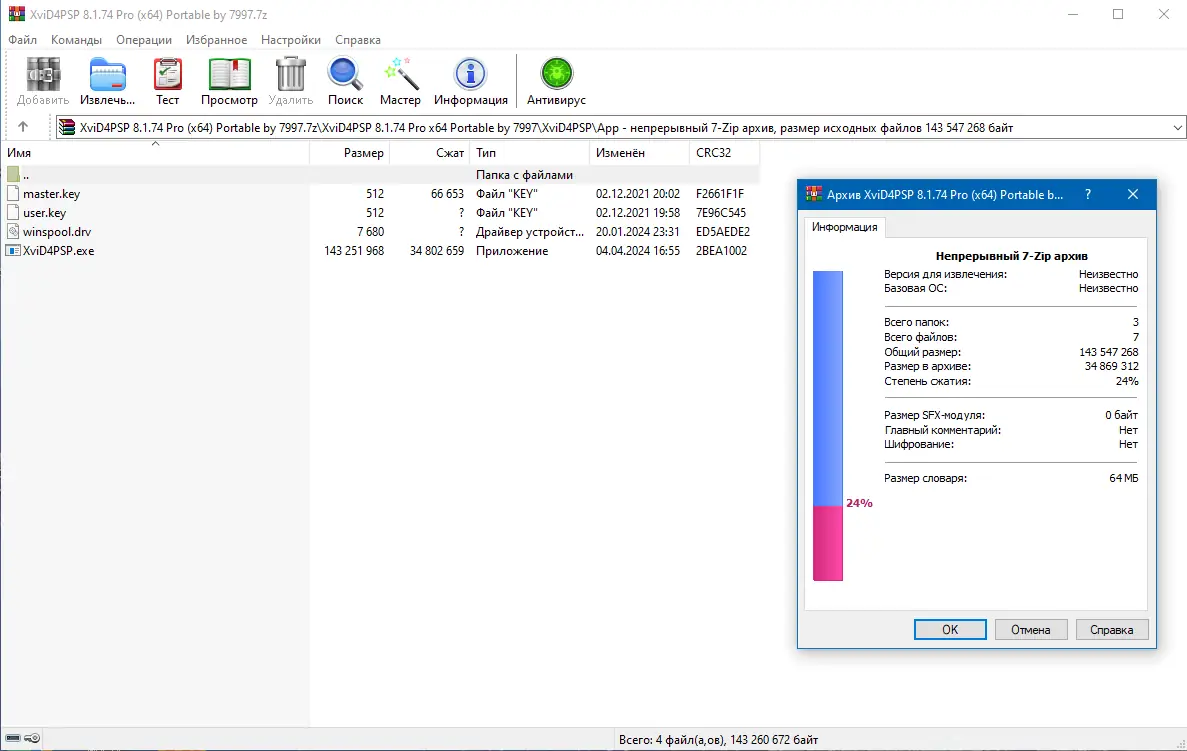
Task: Click 'Размер словаря' 64 МБ value
Action: pos(1123,478)
